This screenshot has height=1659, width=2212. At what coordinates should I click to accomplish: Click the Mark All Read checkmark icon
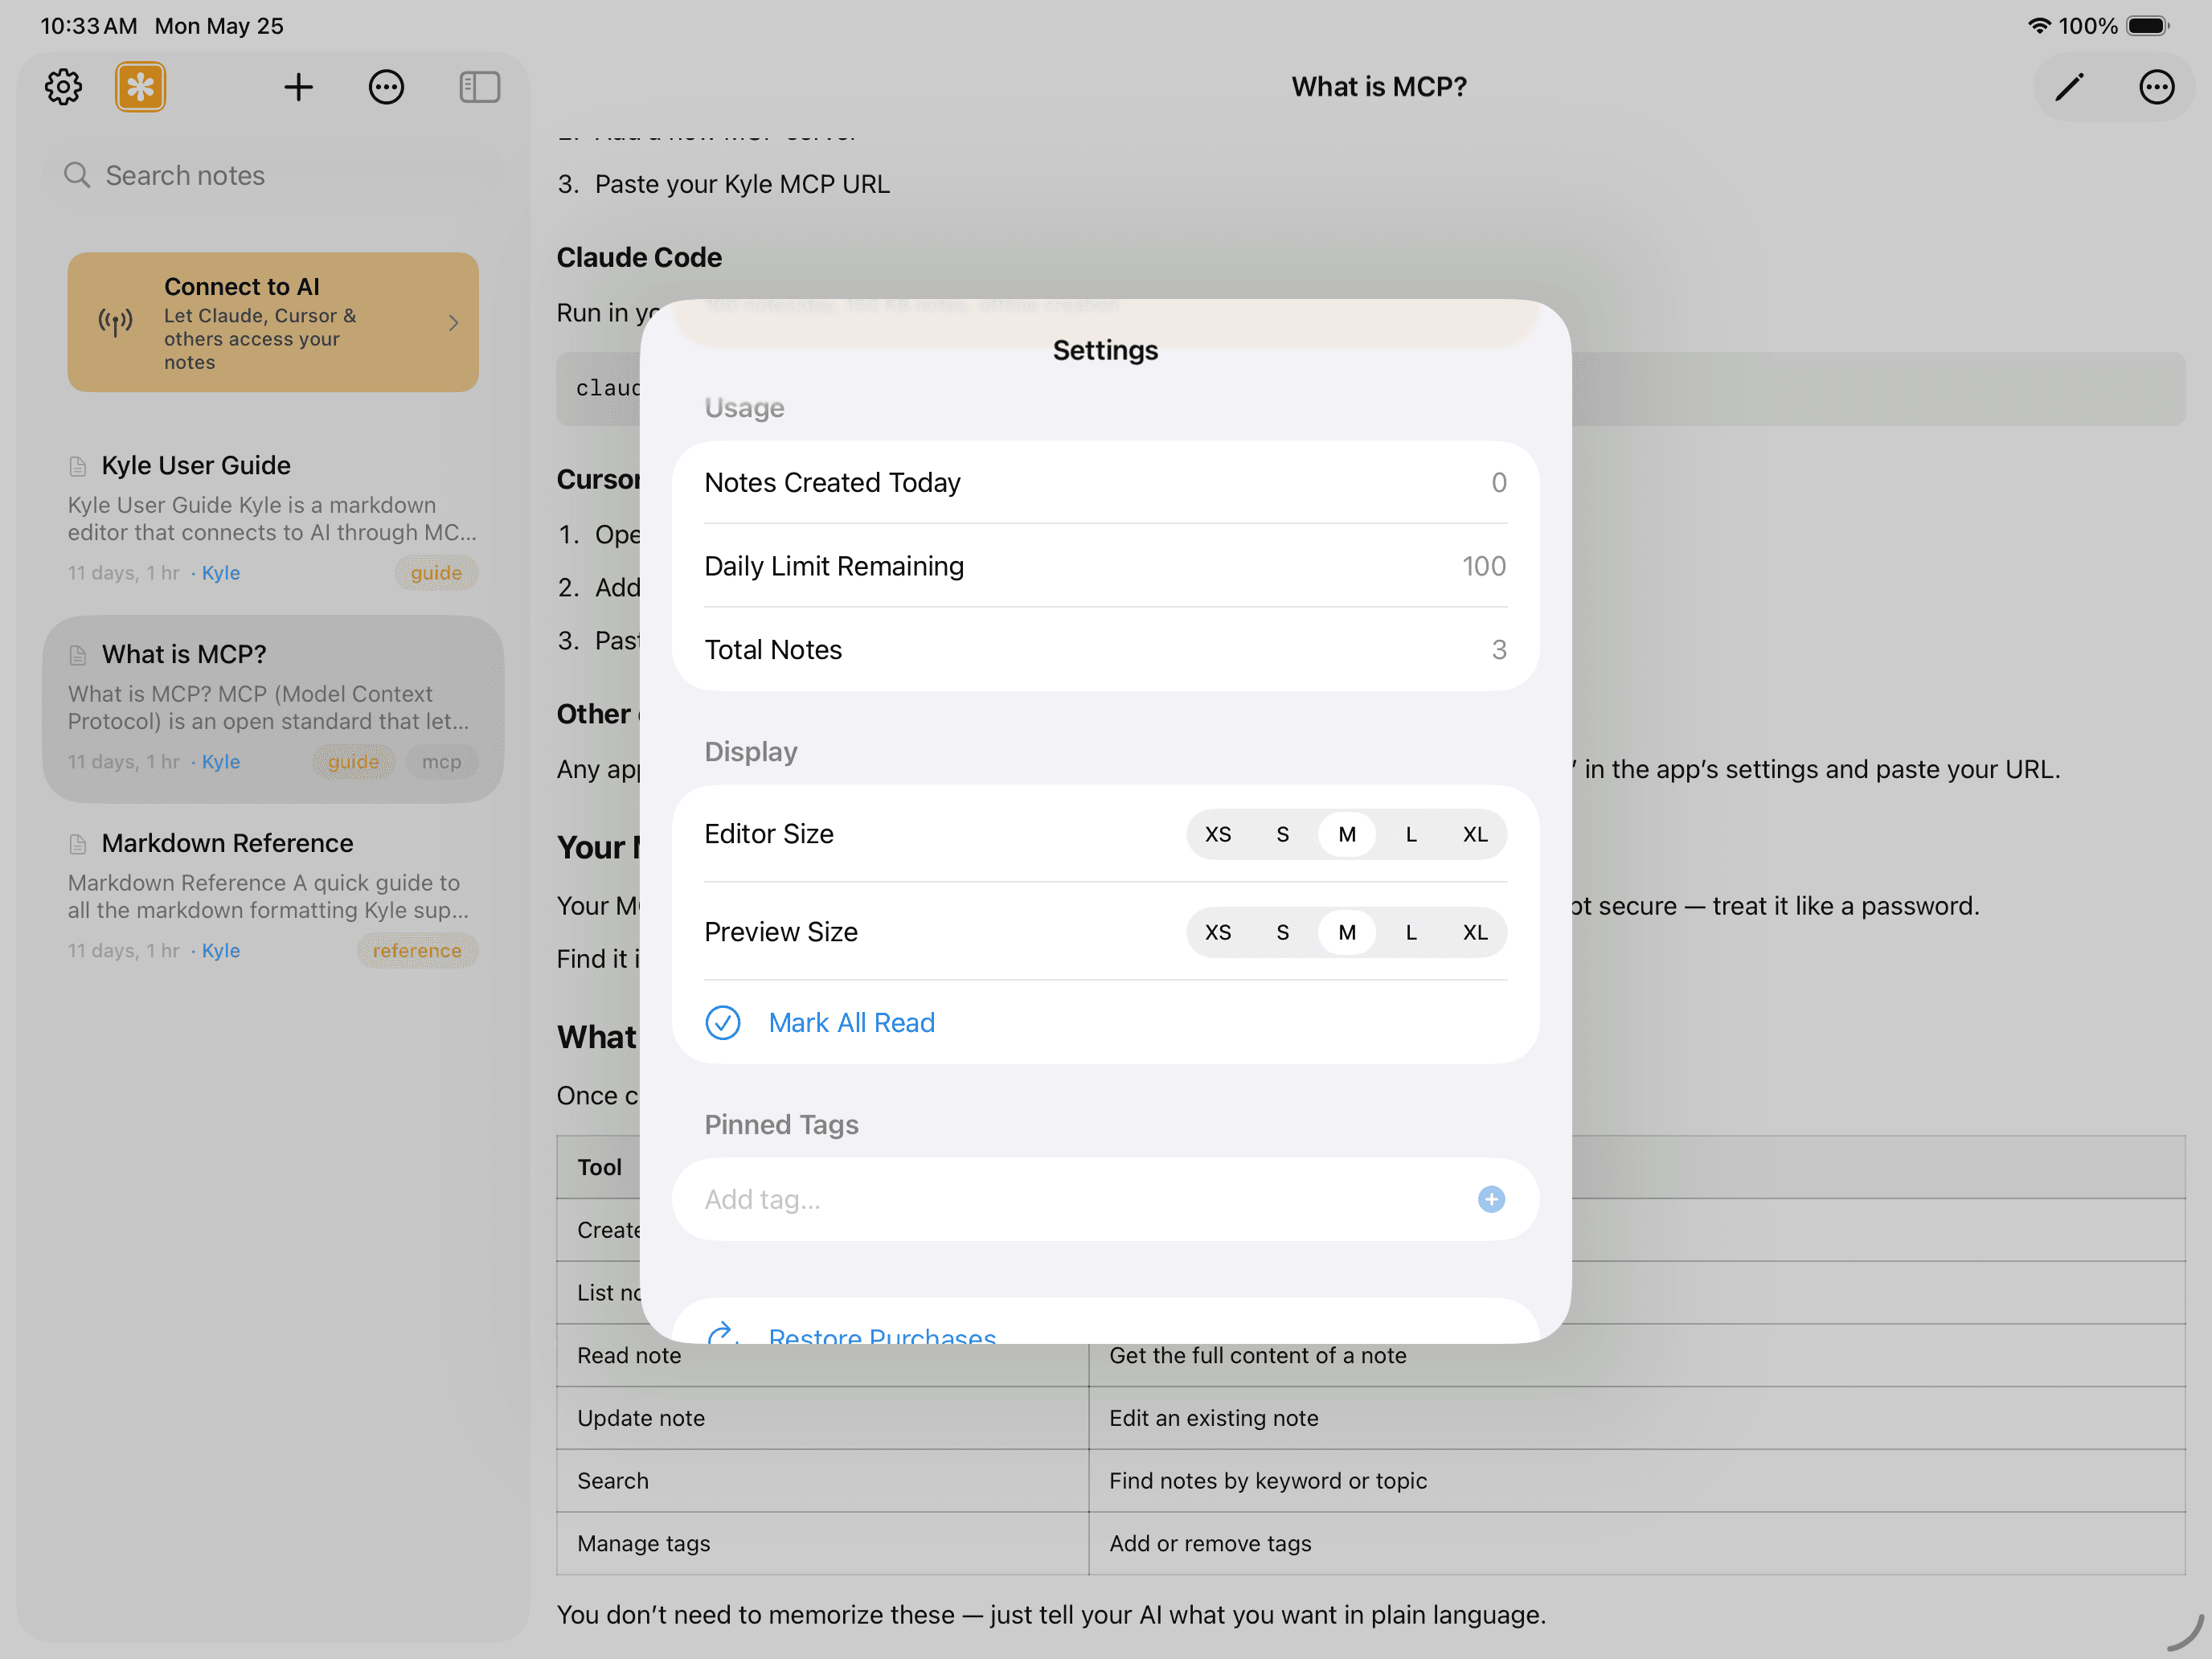click(723, 1023)
